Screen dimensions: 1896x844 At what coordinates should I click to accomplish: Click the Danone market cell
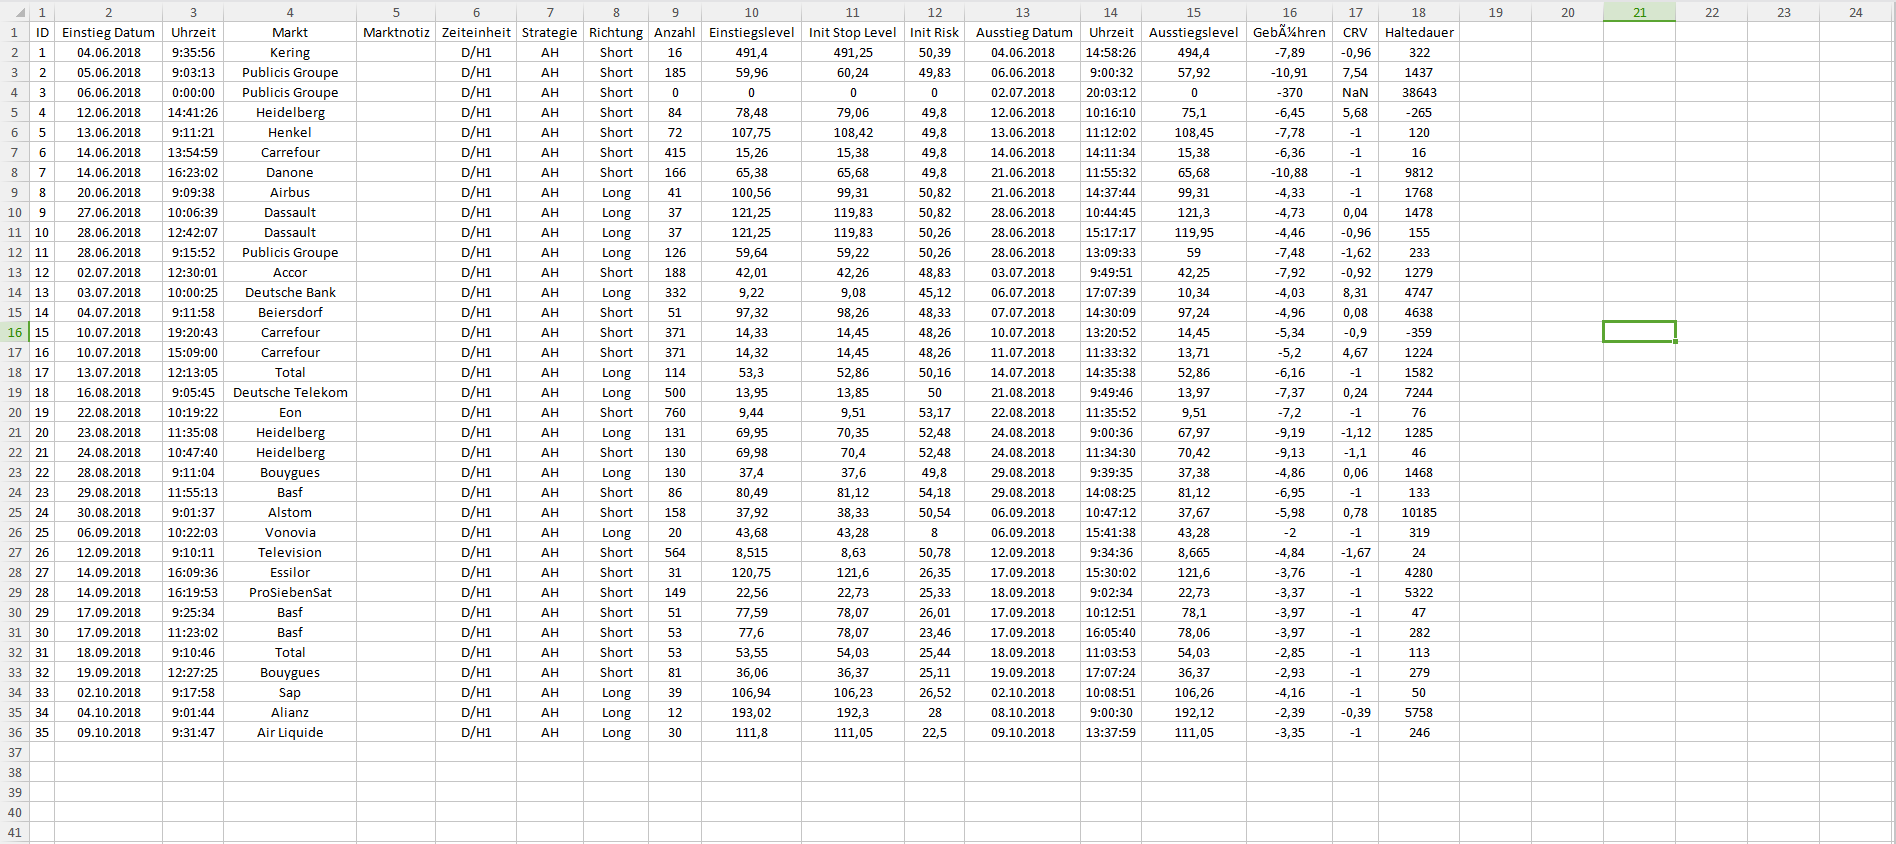coord(290,172)
